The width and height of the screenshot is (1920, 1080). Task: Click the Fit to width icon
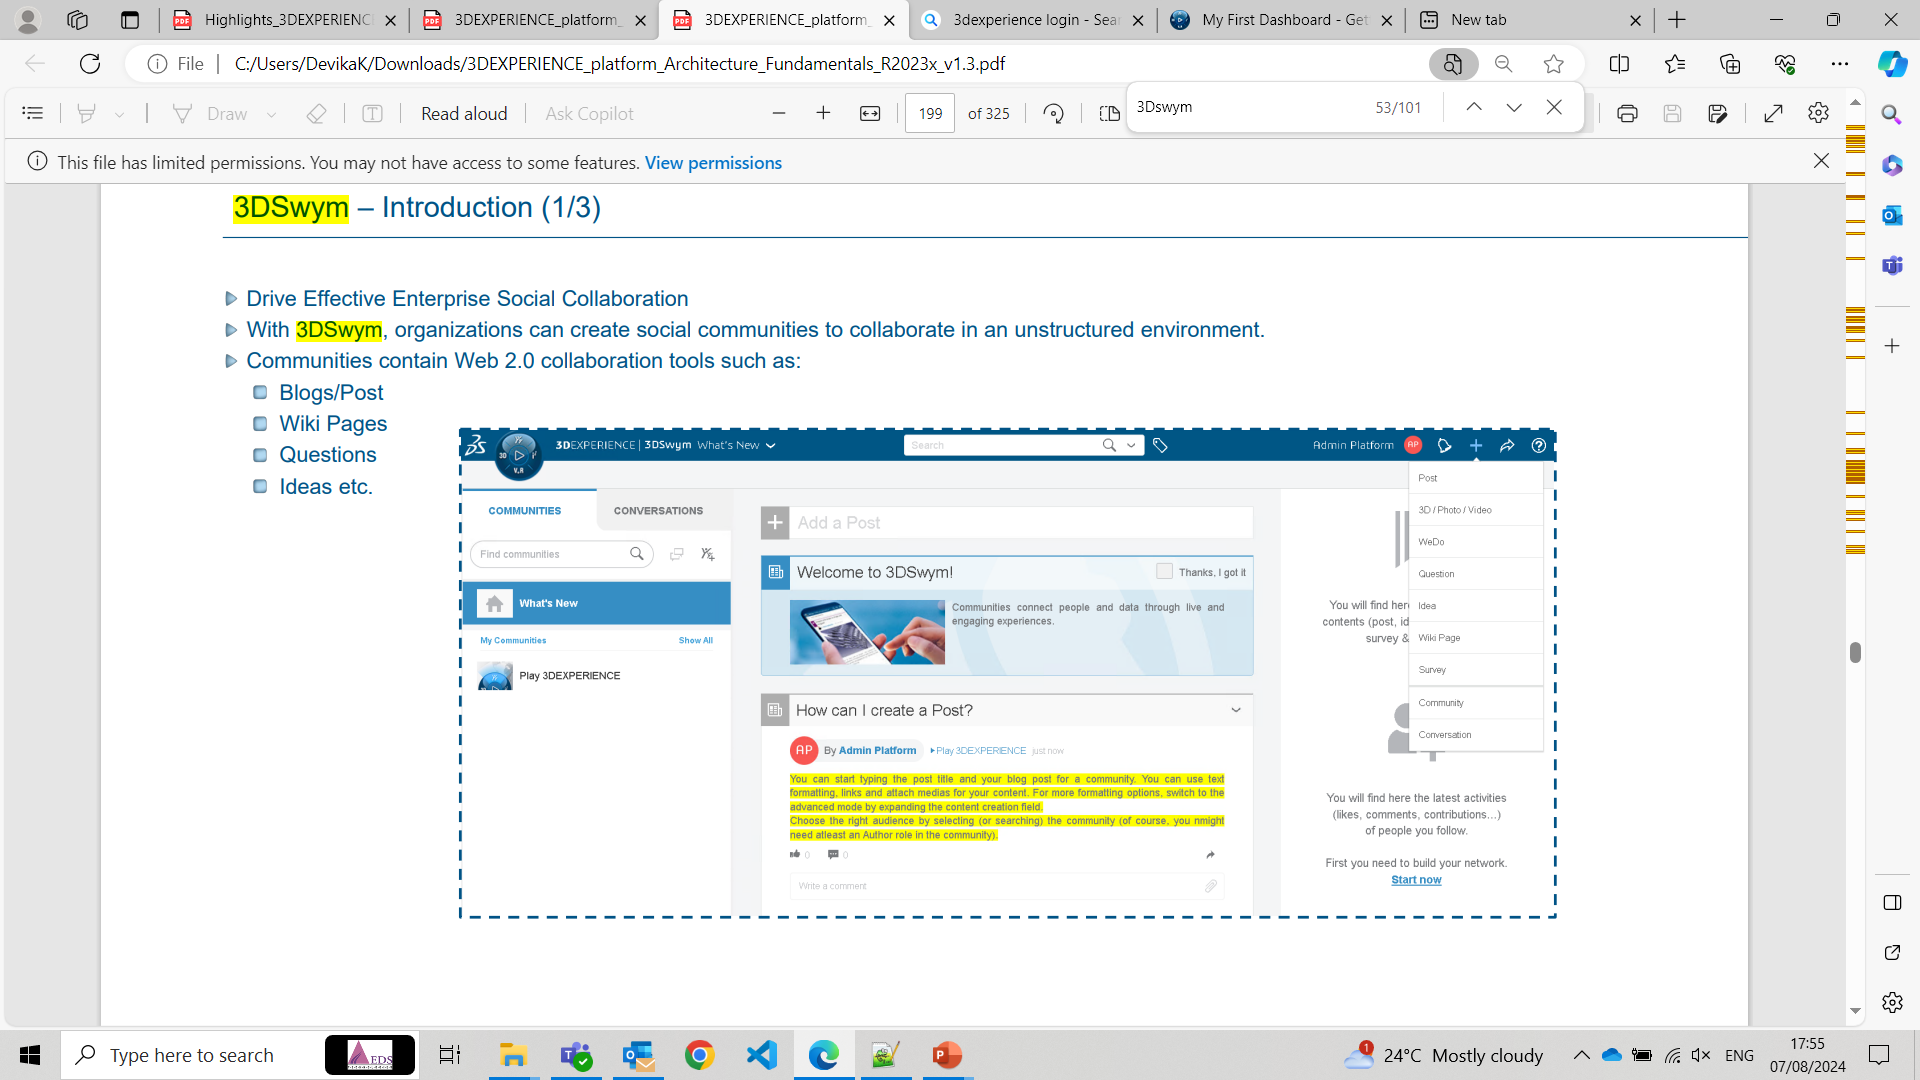pyautogui.click(x=870, y=114)
